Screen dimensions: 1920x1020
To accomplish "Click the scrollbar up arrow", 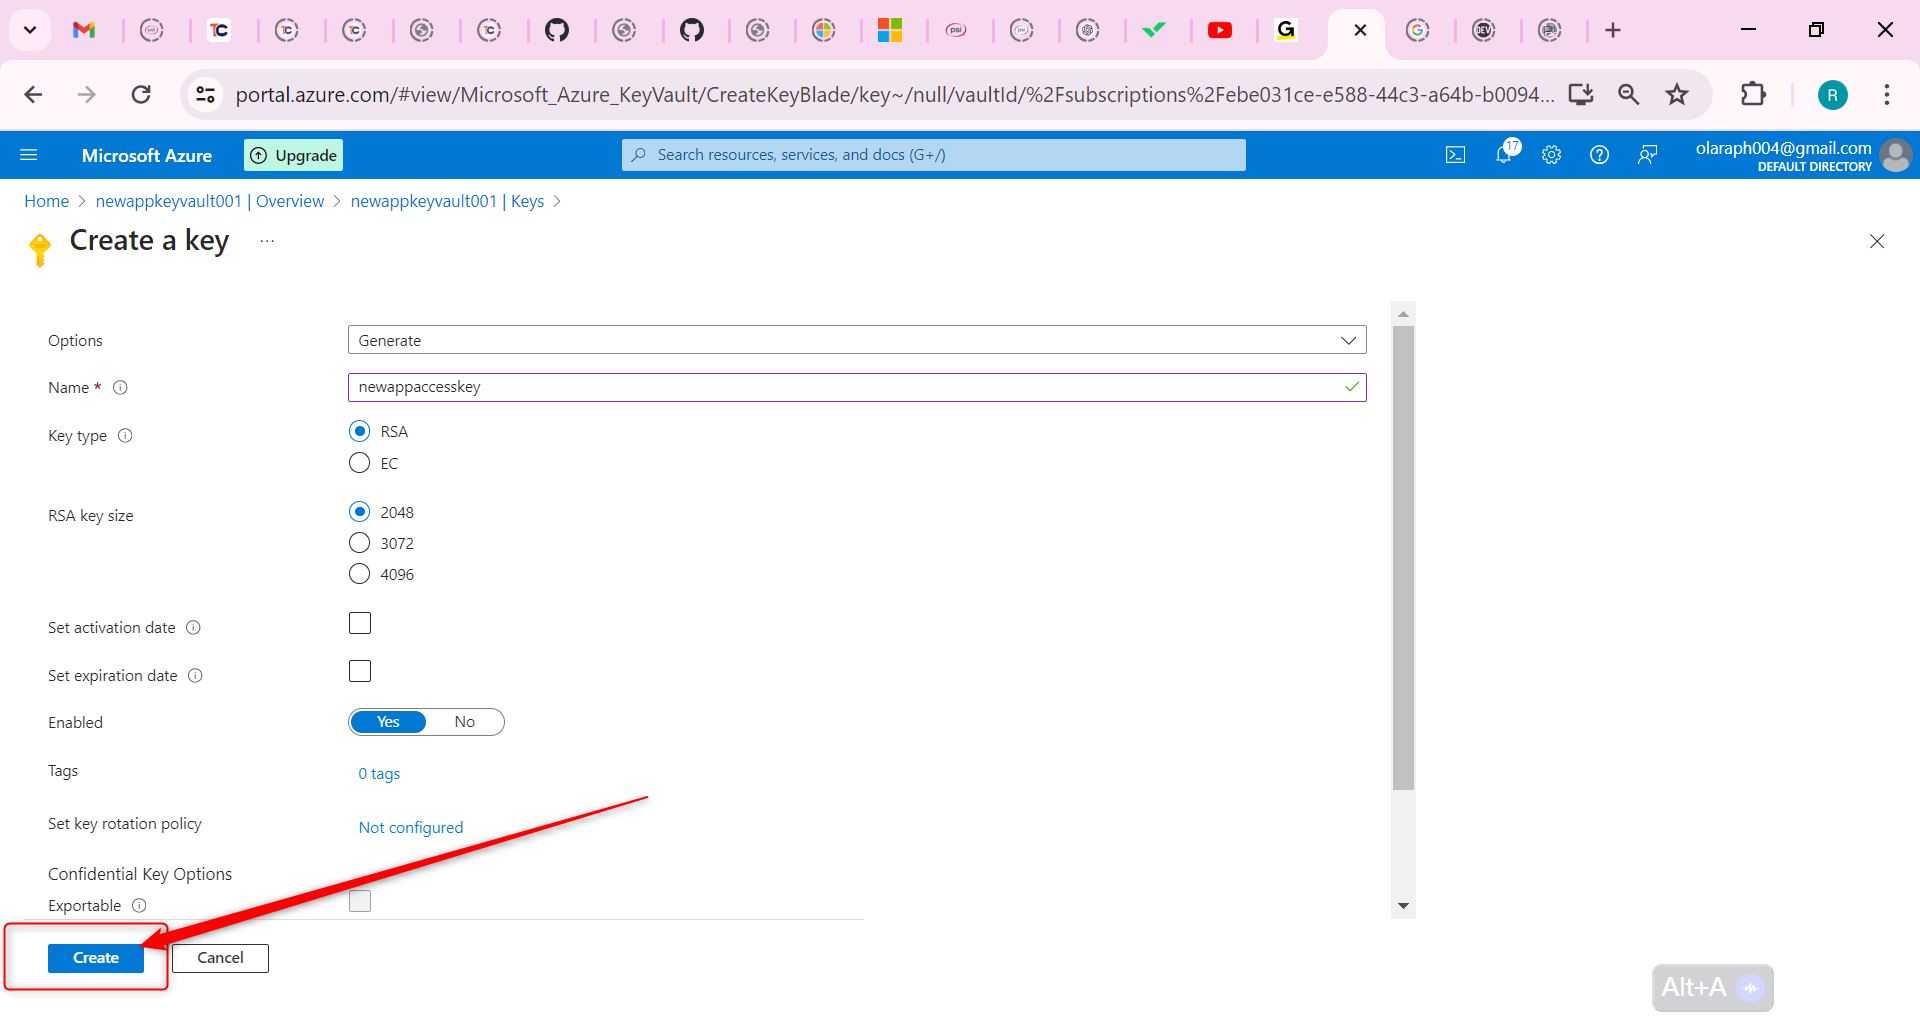I will pyautogui.click(x=1403, y=314).
